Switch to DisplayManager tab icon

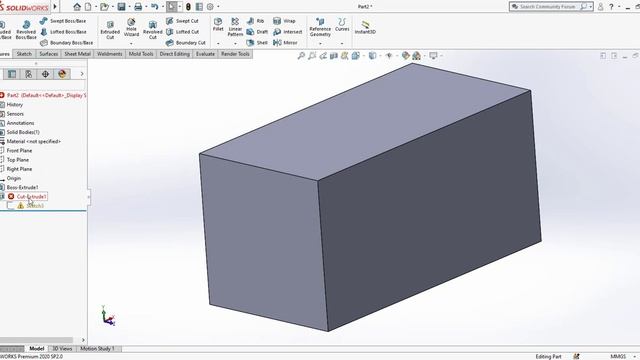click(62, 74)
